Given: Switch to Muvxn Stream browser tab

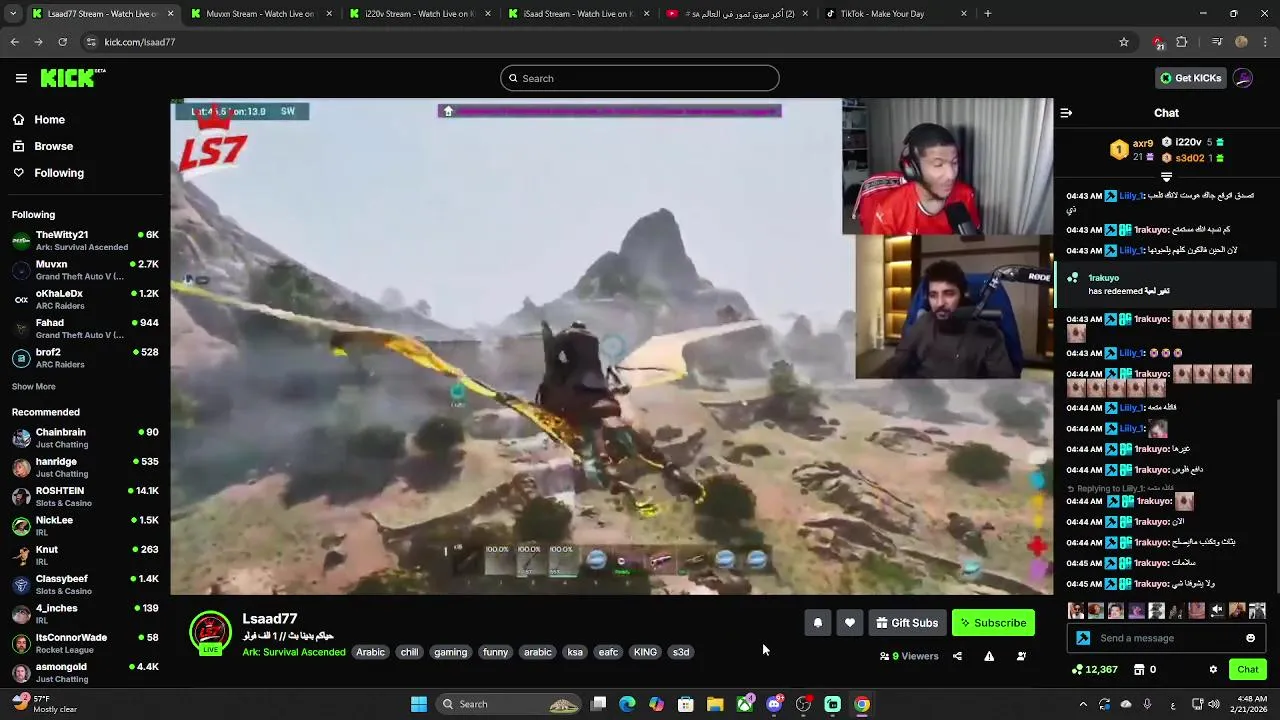Looking at the screenshot, I should click(x=259, y=14).
